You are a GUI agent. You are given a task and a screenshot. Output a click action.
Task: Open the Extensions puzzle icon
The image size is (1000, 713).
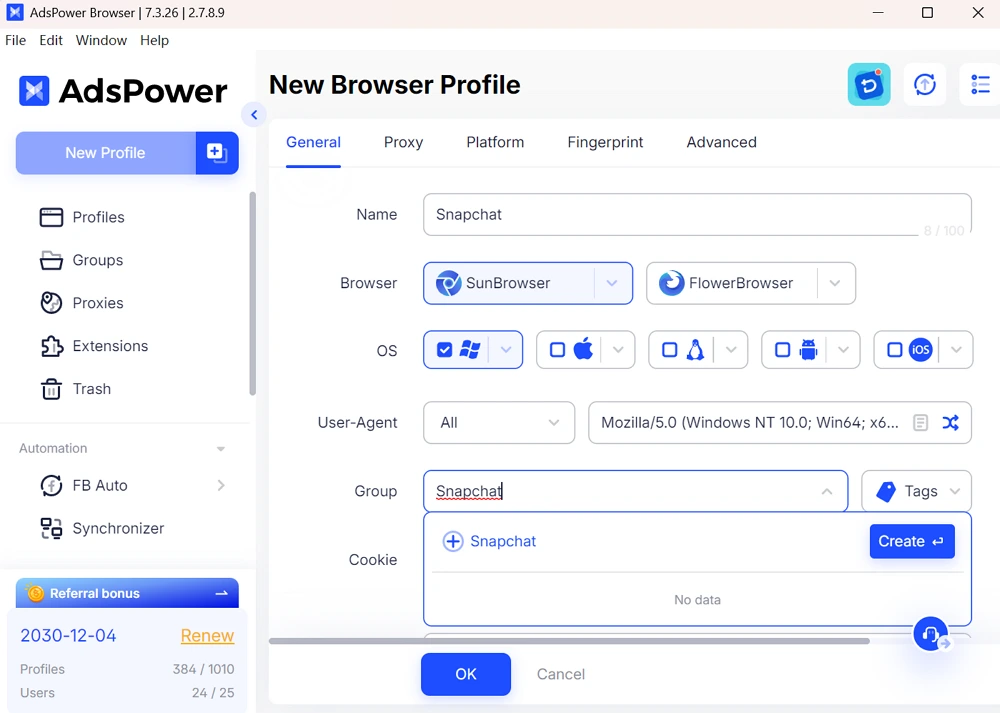(51, 346)
